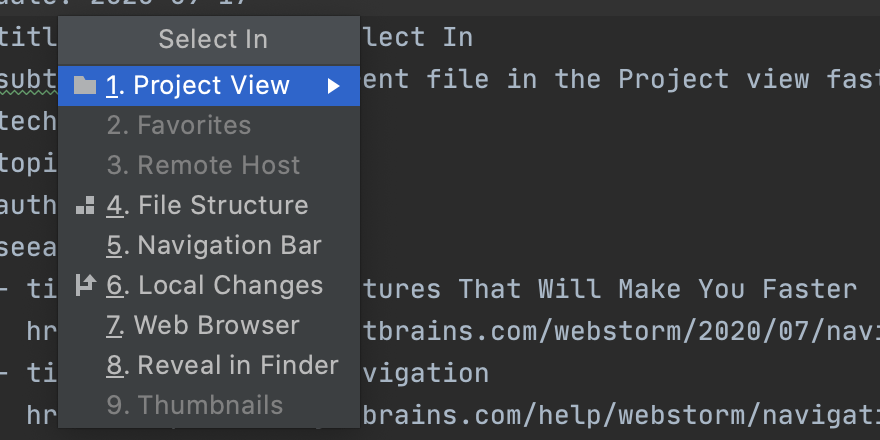Click the File Structure icon
The width and height of the screenshot is (880, 440).
coord(85,206)
